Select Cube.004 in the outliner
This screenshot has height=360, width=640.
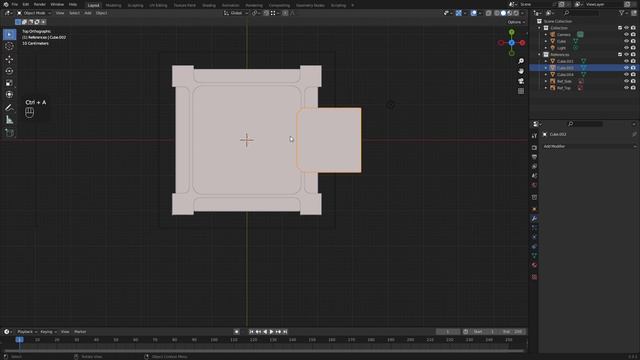tap(565, 75)
